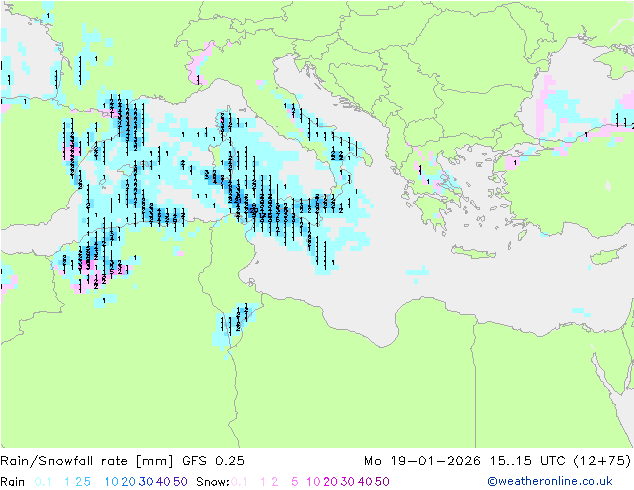634x490 pixels.
Task: Click the '(12+75)' forecast run label
Action: 602,461
